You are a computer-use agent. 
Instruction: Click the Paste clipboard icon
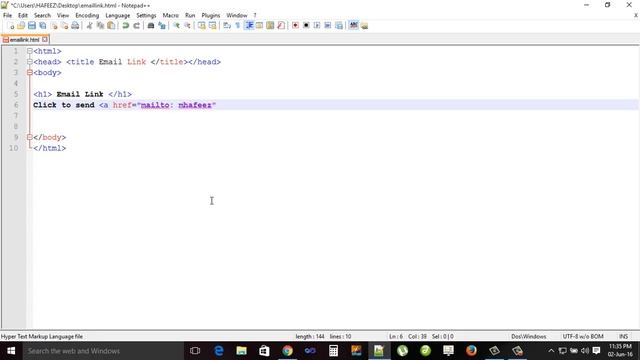111,26
